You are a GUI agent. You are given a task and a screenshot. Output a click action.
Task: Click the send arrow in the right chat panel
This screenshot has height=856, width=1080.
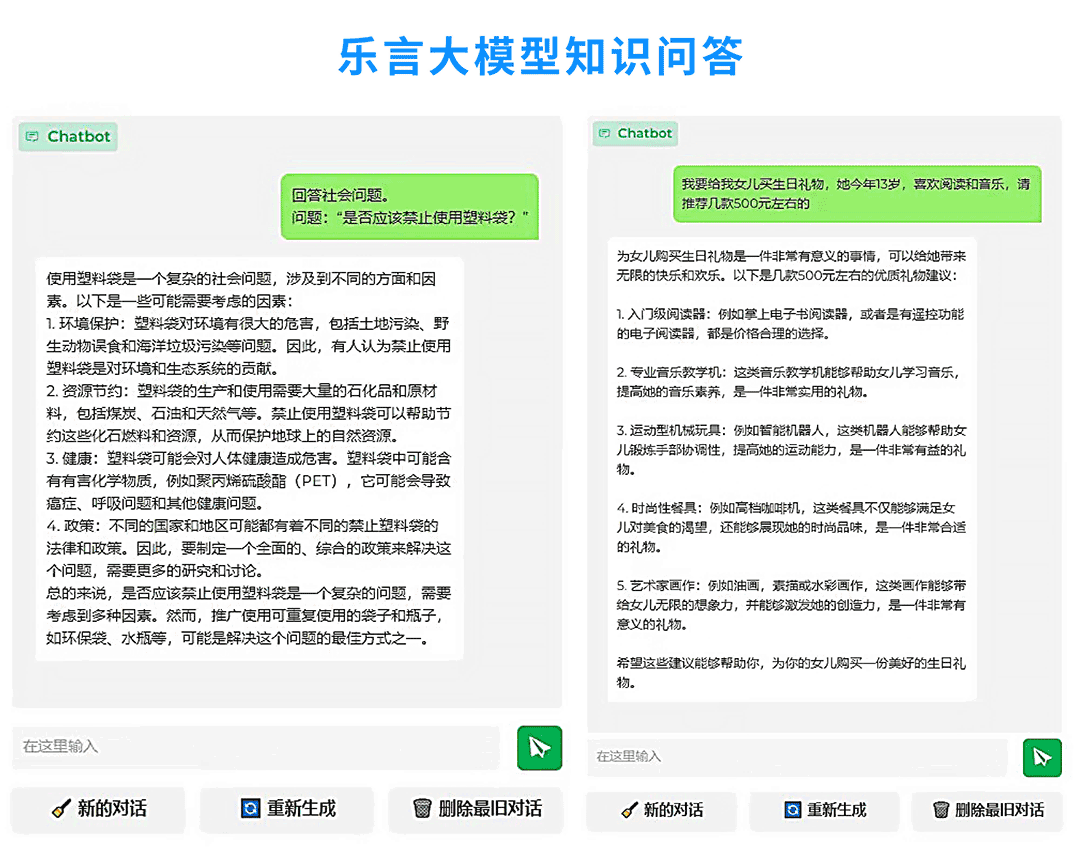click(1042, 757)
